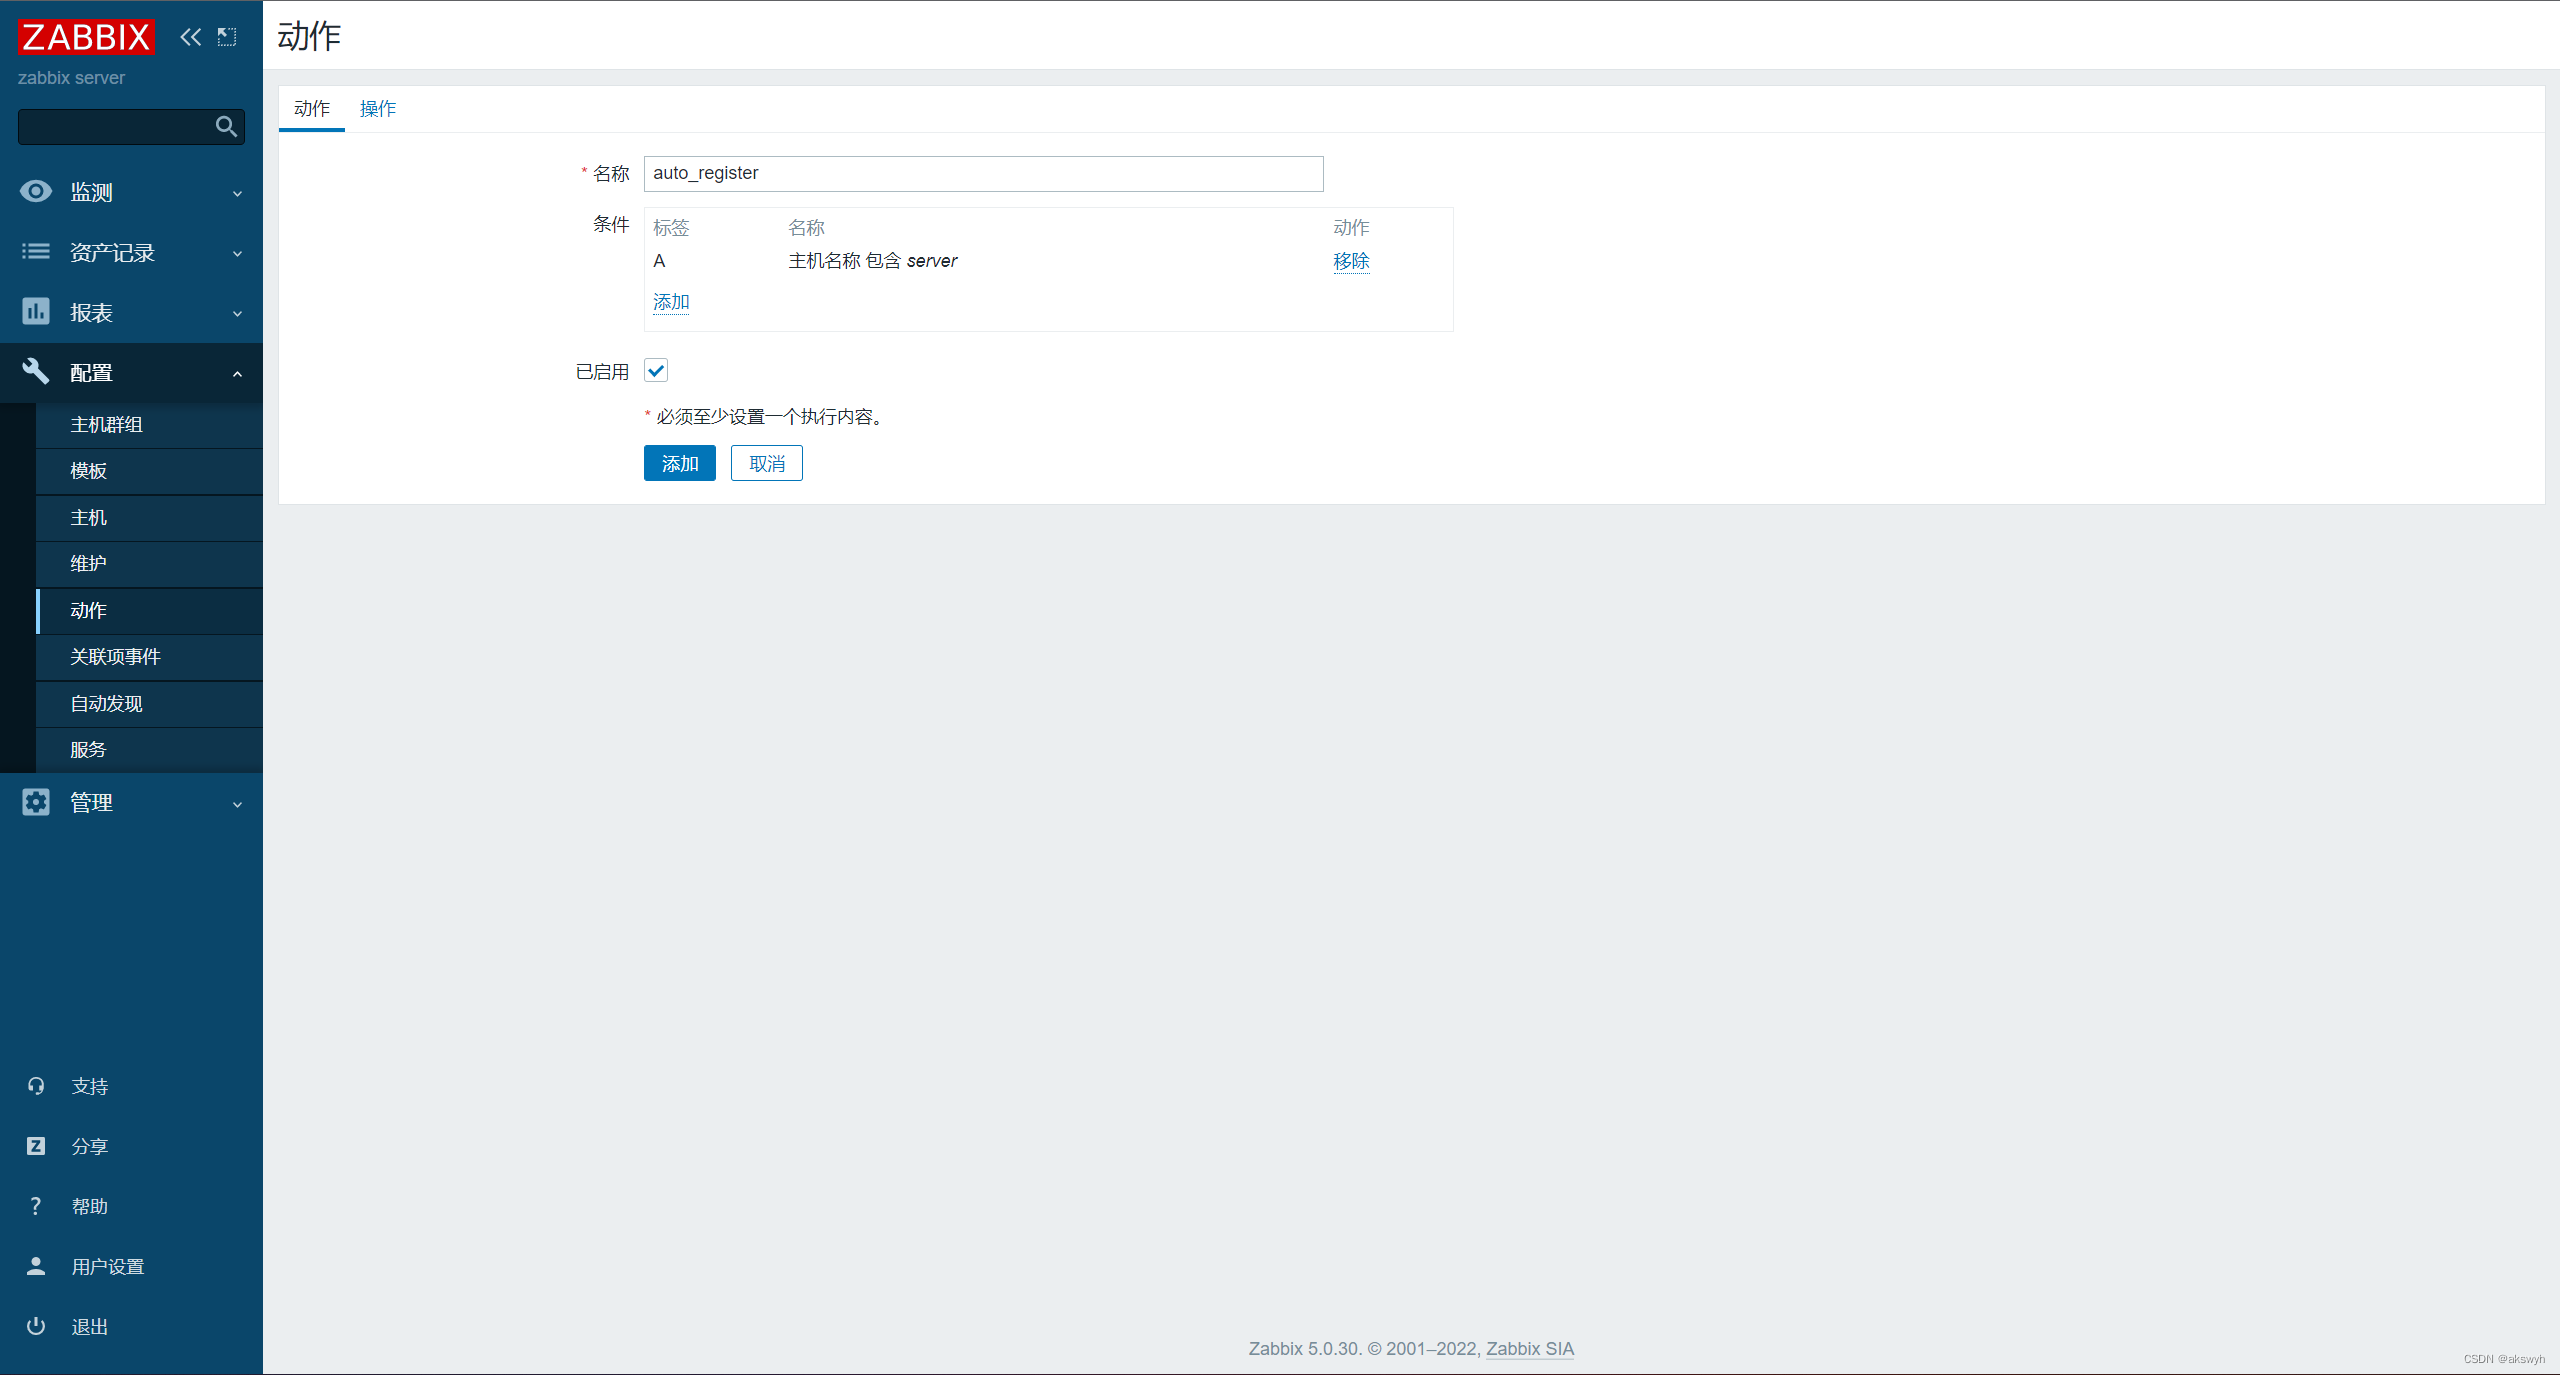2560x1375 pixels.
Task: Select the 动作 submenu item in sidebar
Action: coord(149,611)
